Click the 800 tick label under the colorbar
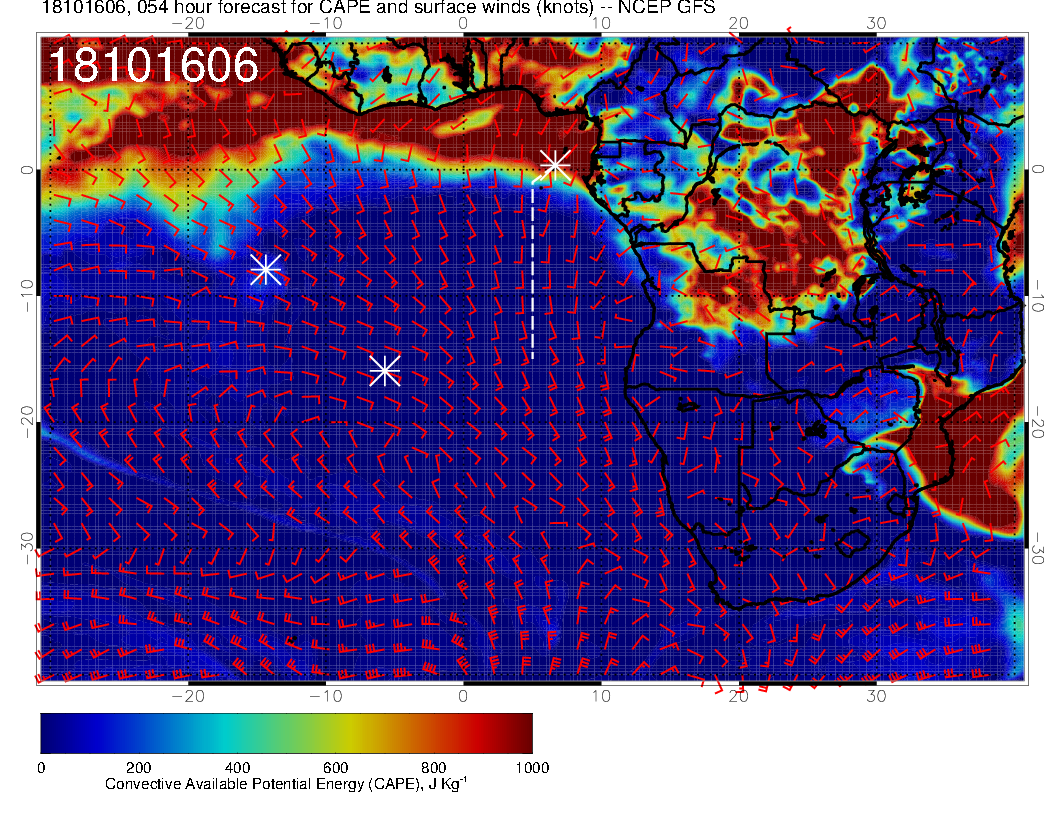Screen dimensions: 1056x816 (434, 768)
